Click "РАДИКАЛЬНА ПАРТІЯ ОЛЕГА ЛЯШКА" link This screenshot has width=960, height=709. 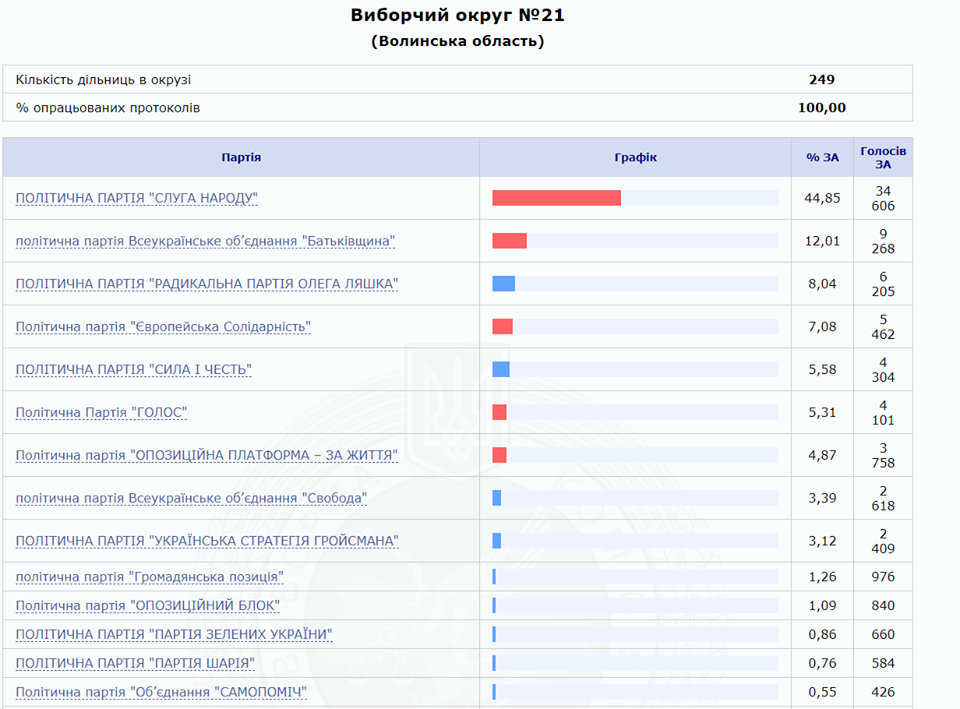click(x=207, y=284)
